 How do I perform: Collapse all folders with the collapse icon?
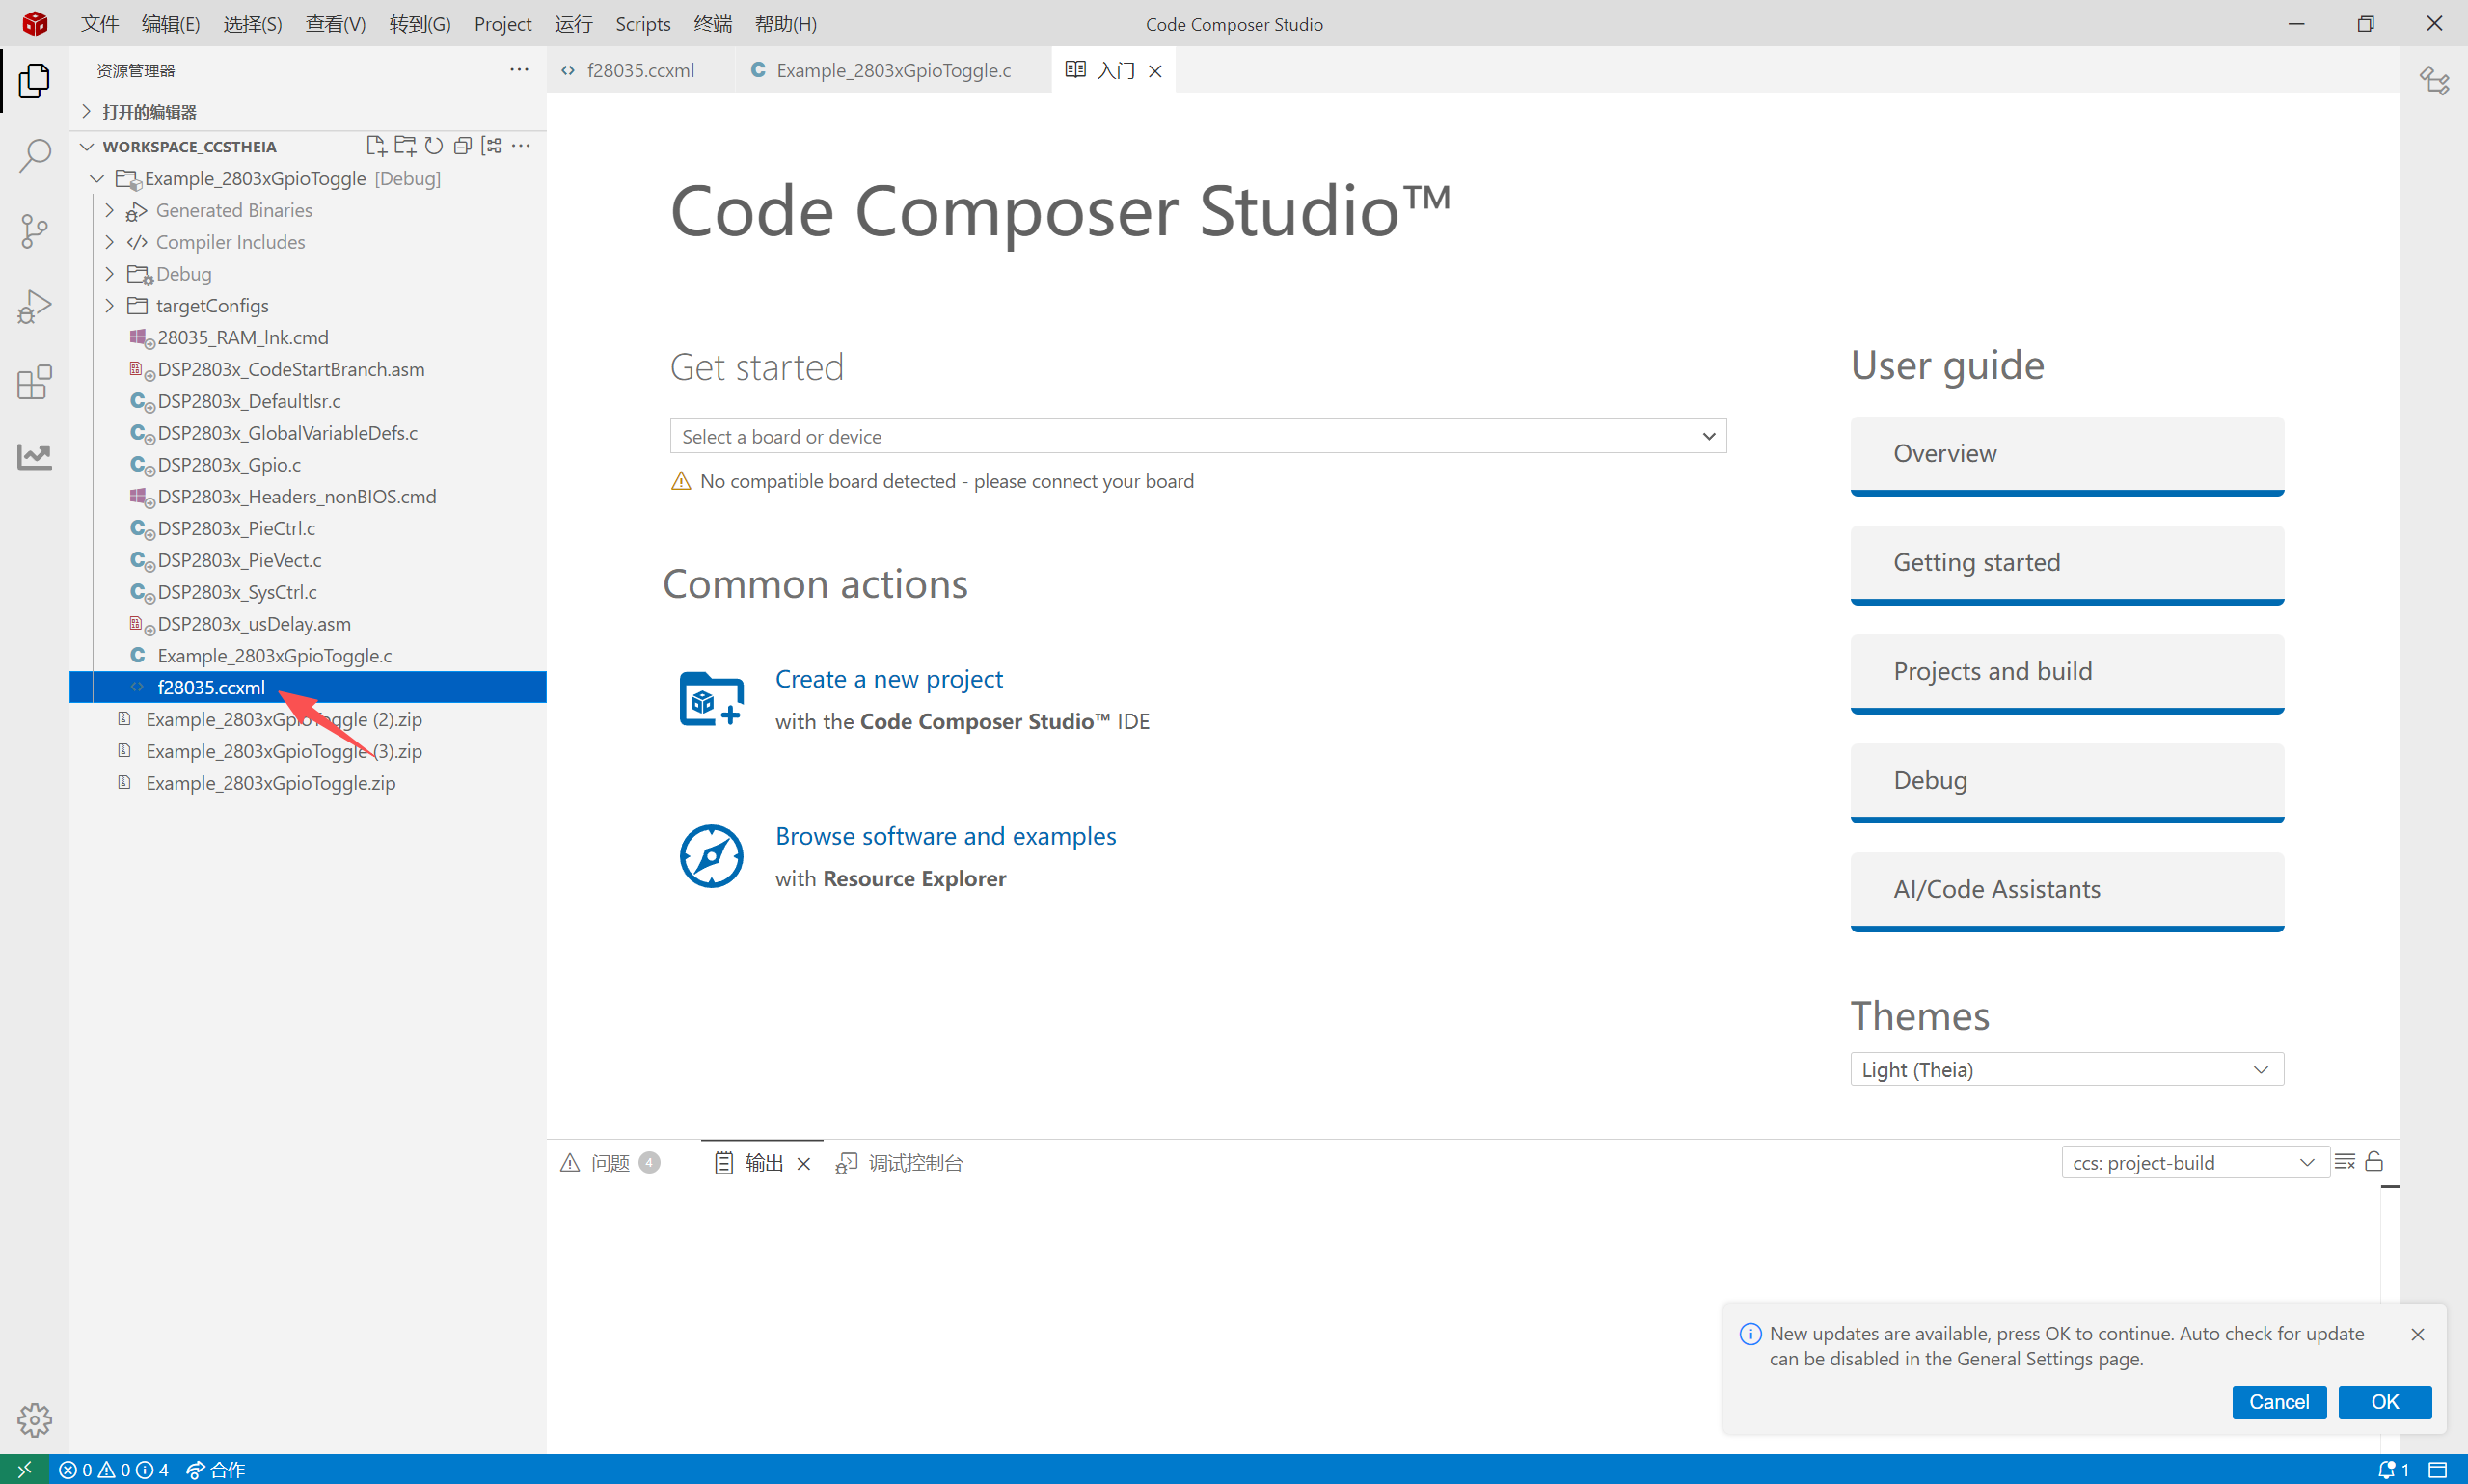coord(462,146)
